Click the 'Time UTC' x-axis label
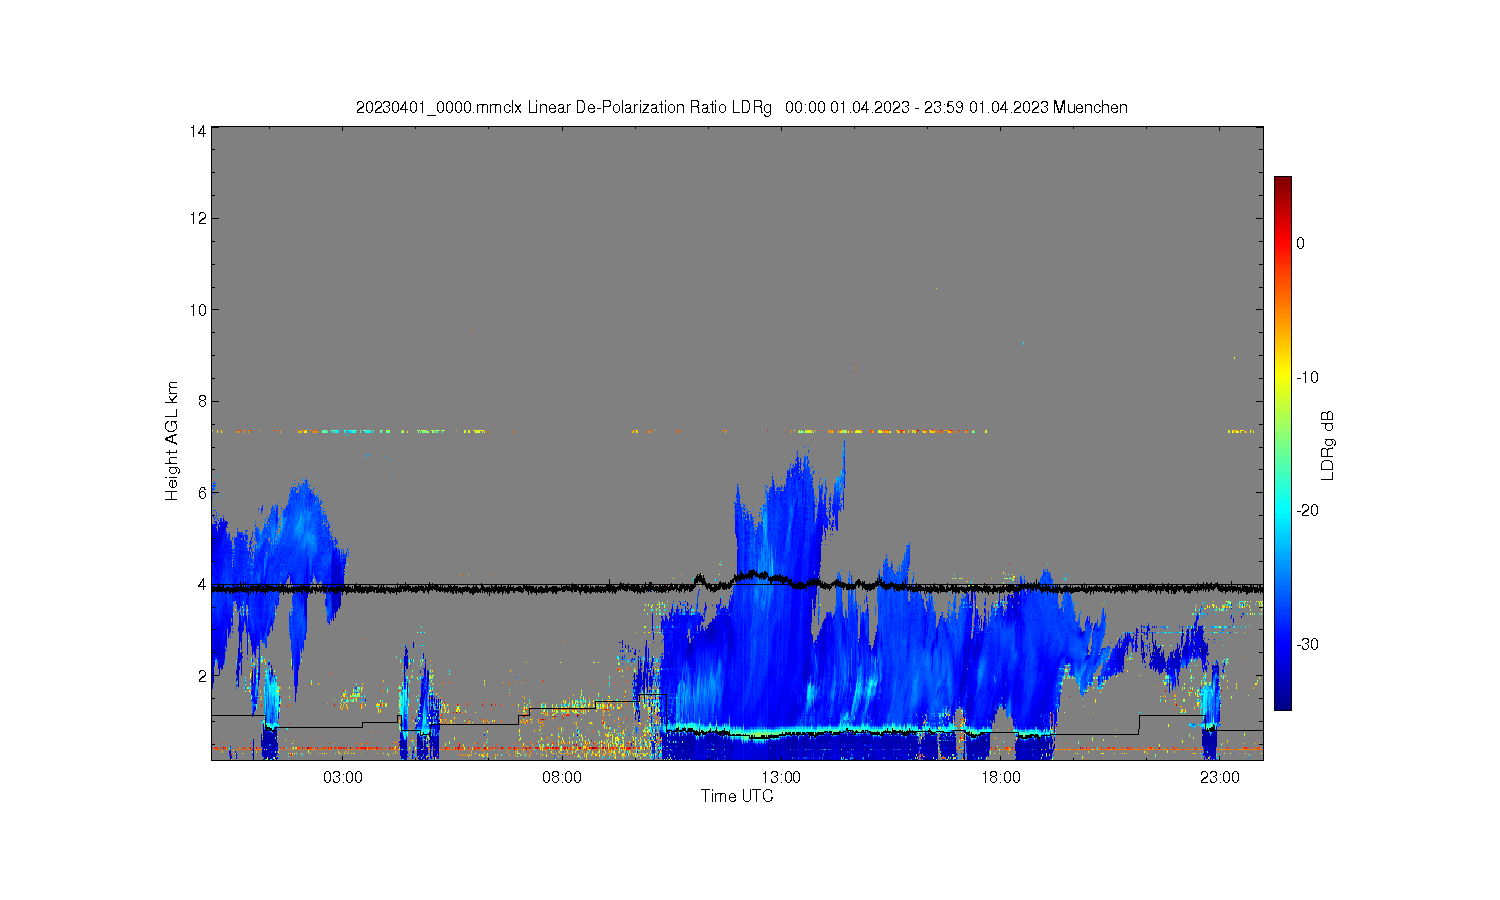Screen dimensions: 1500x900 pyautogui.click(x=737, y=797)
